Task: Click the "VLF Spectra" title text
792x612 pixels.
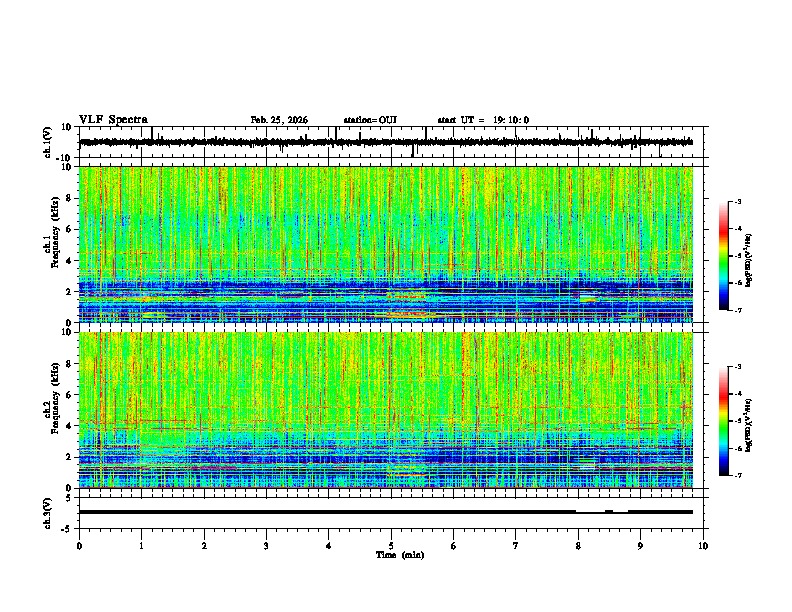Action: 113,120
